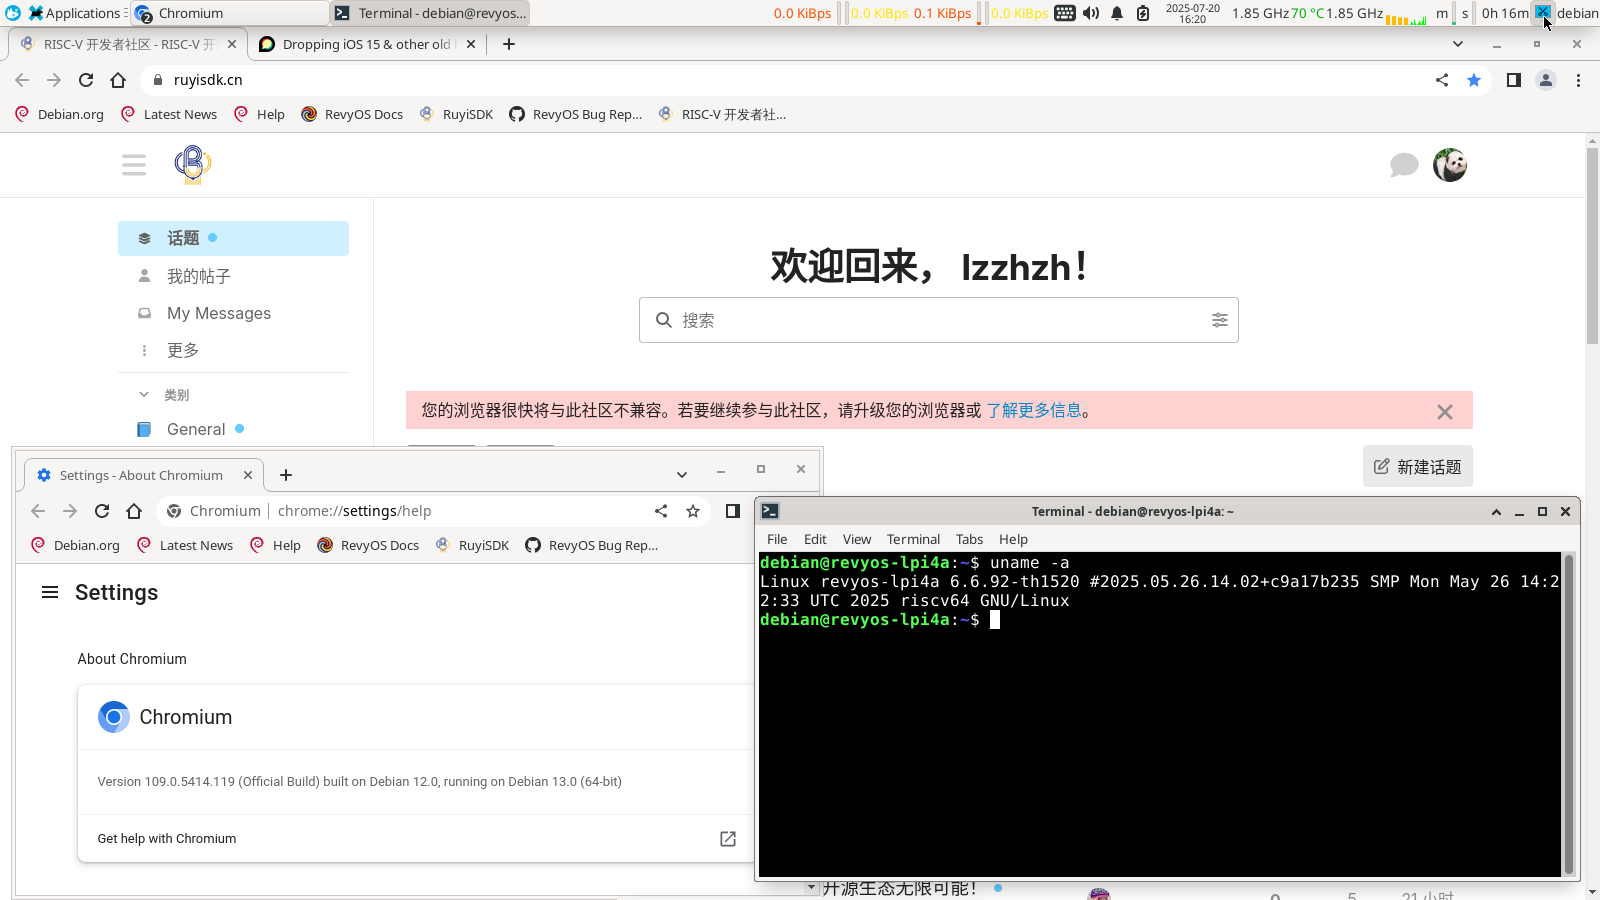Open new tab in Settings window
This screenshot has height=900, width=1600.
(286, 475)
